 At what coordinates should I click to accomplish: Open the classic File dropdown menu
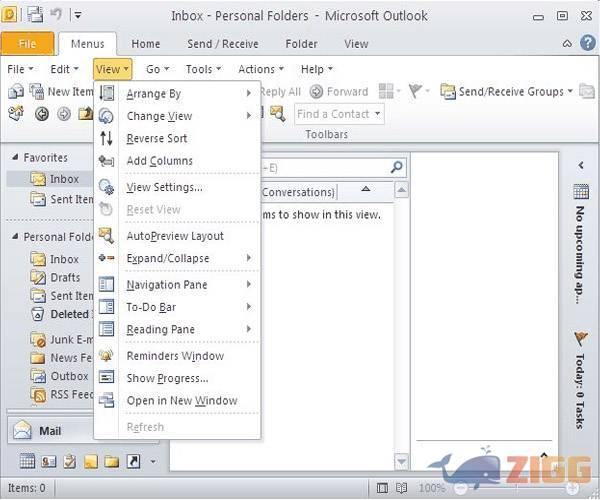point(20,69)
